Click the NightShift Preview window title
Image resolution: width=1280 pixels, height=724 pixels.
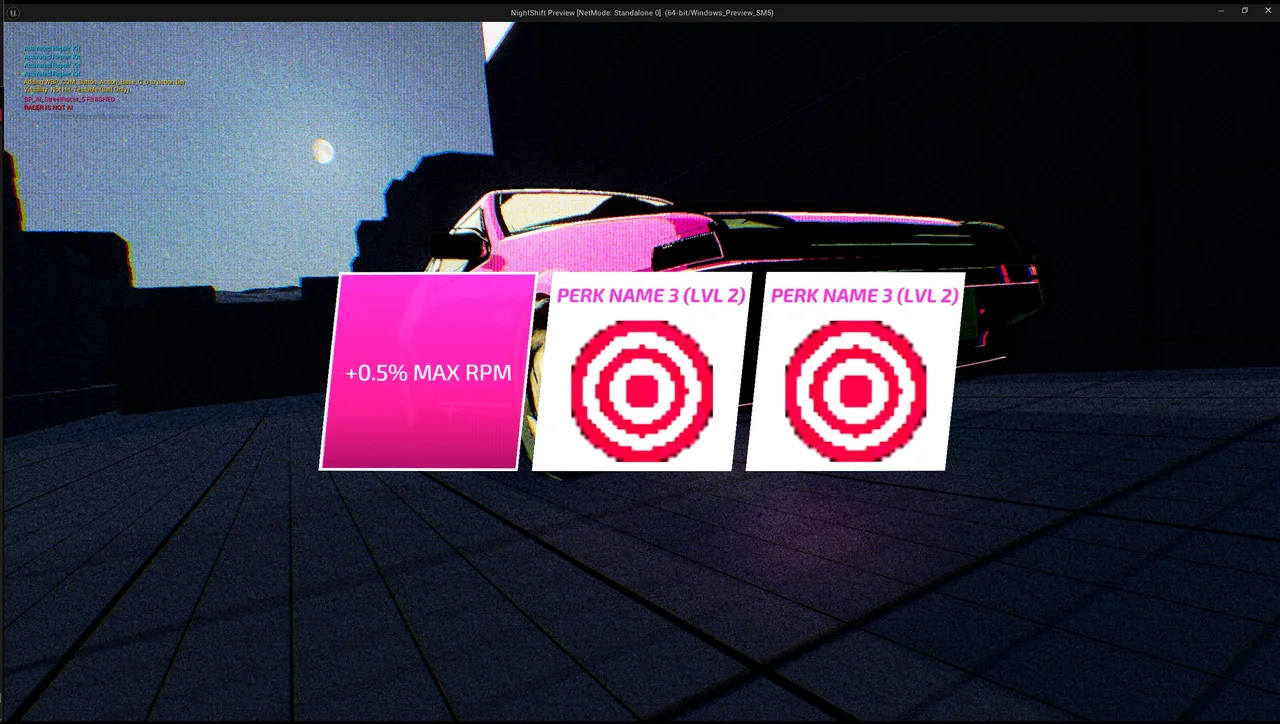click(x=641, y=12)
